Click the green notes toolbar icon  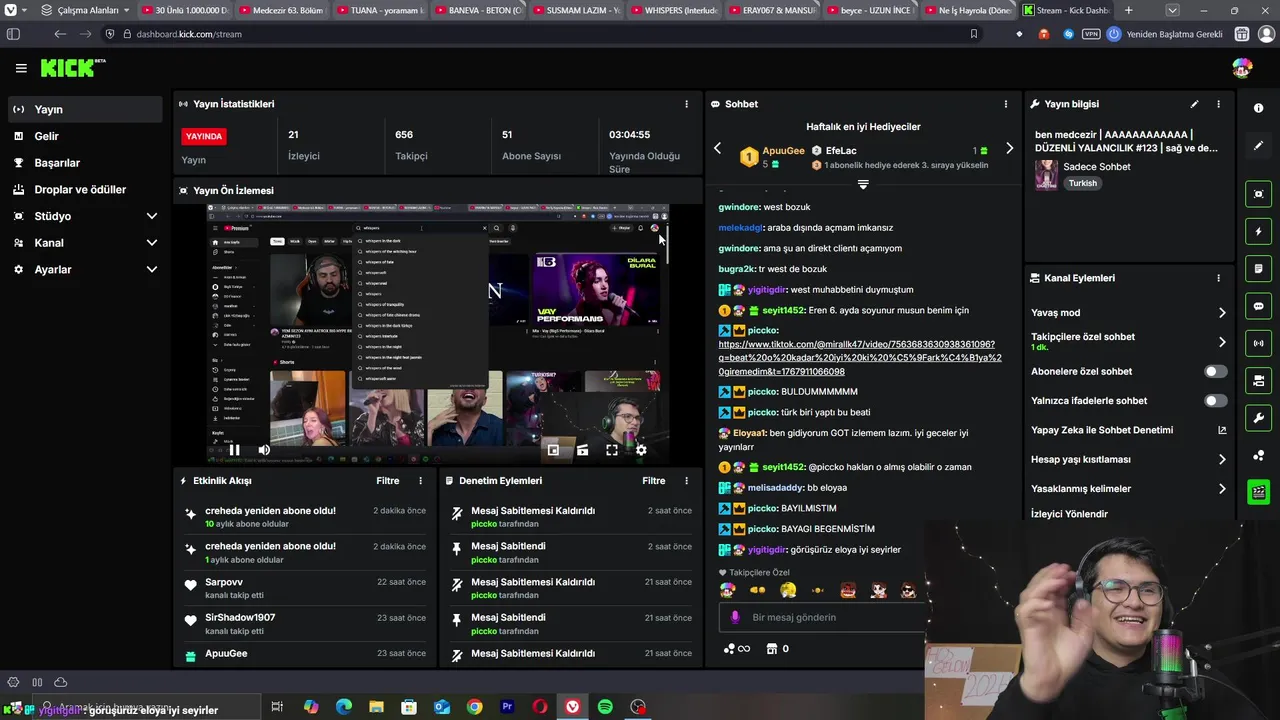click(1258, 269)
